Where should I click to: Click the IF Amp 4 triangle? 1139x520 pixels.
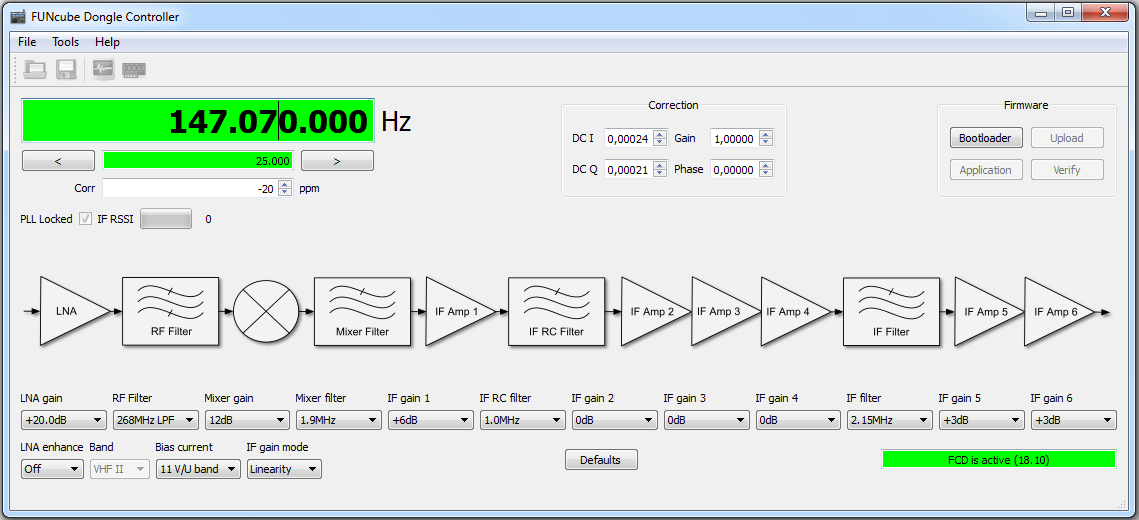coord(789,311)
